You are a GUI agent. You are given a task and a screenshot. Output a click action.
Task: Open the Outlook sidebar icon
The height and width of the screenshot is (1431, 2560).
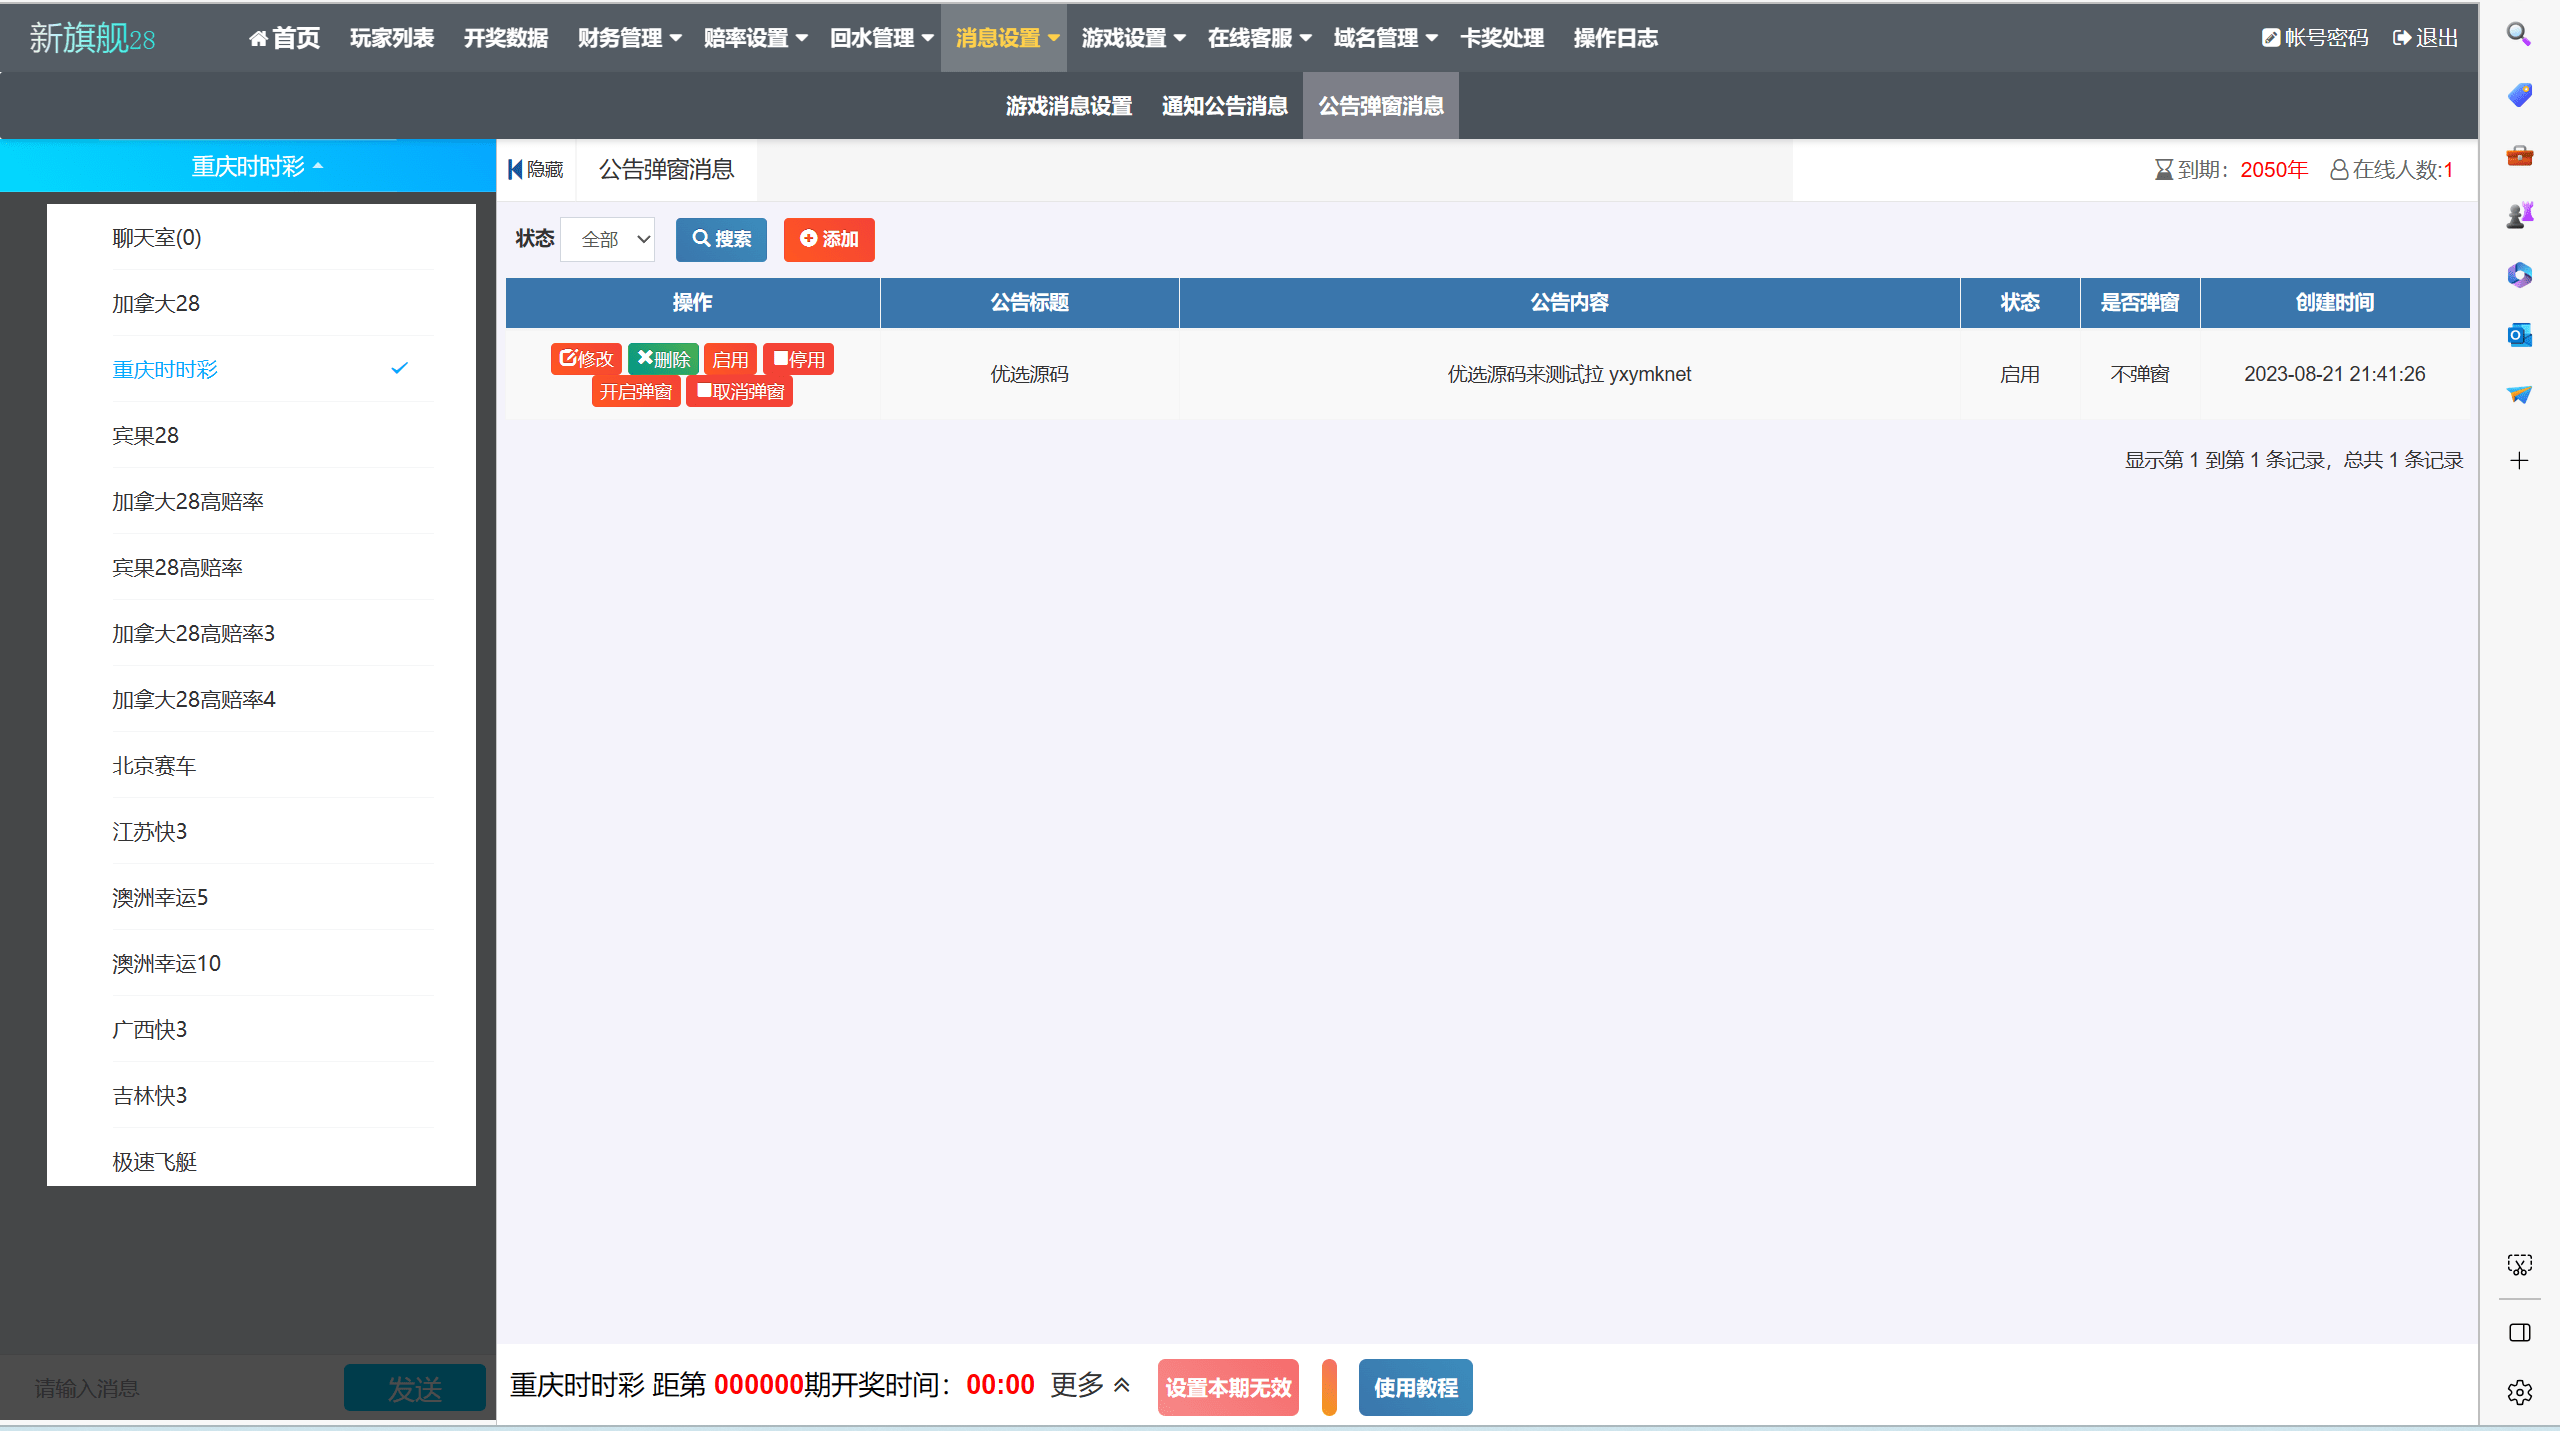(2519, 335)
